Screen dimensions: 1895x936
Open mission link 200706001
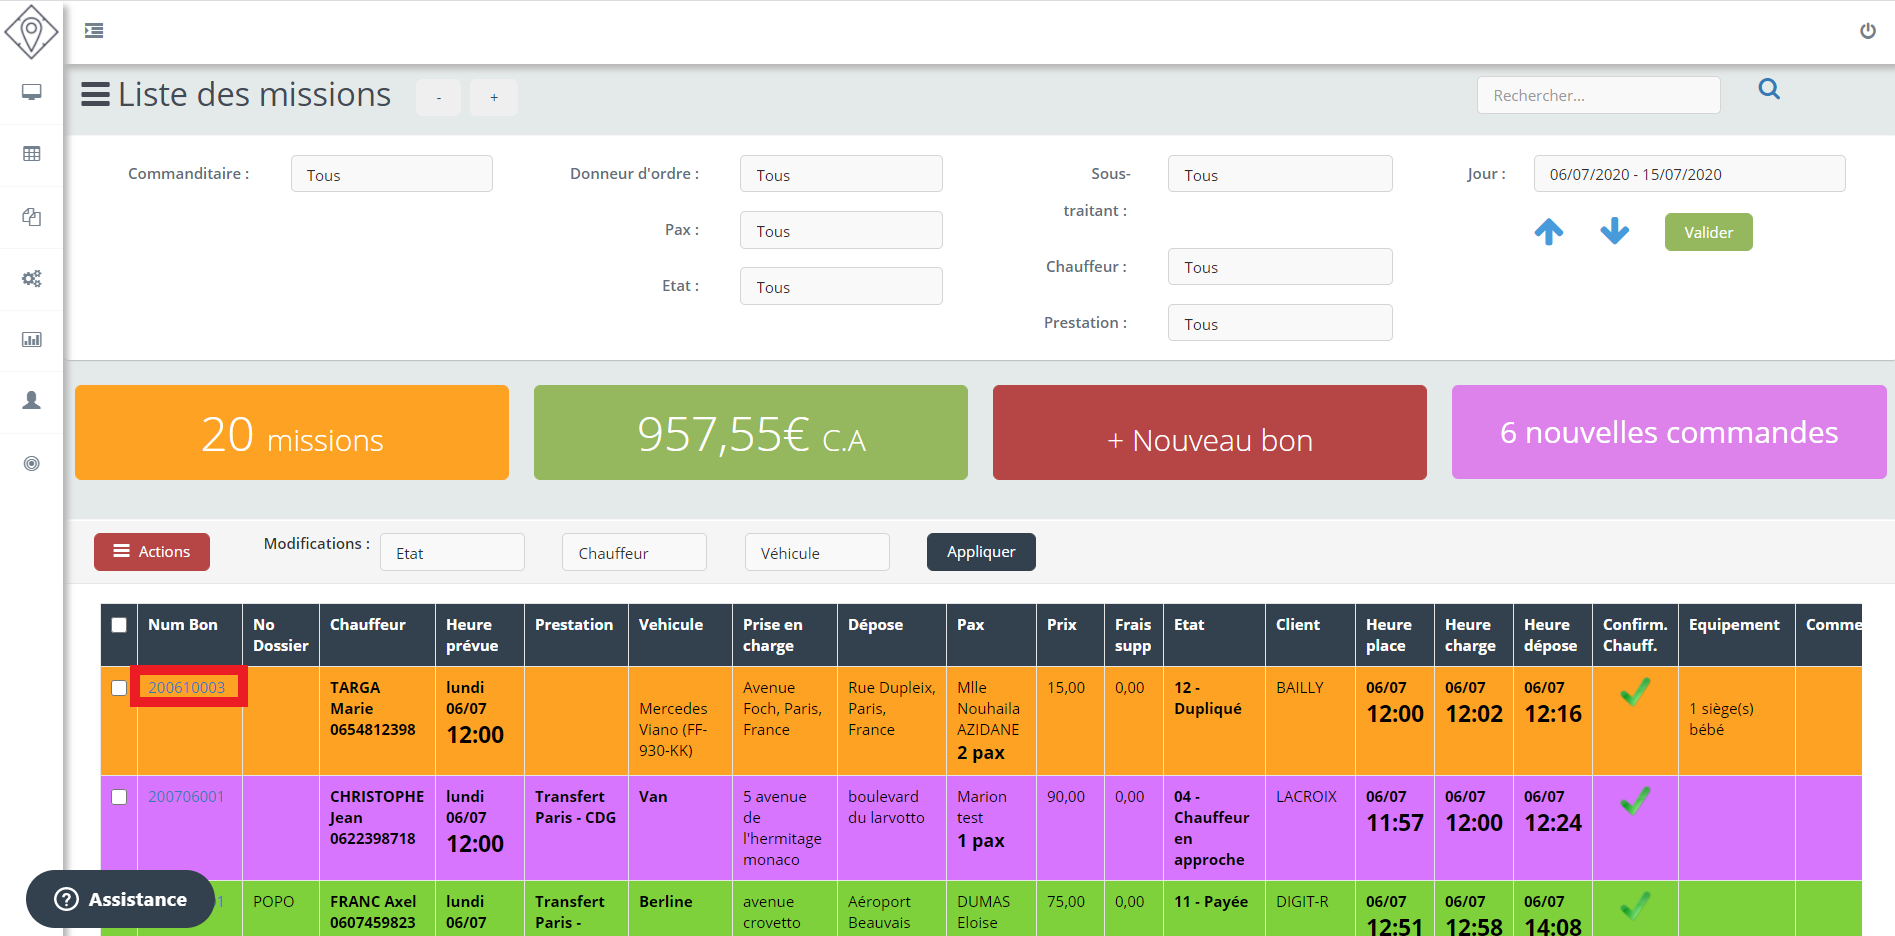click(186, 797)
